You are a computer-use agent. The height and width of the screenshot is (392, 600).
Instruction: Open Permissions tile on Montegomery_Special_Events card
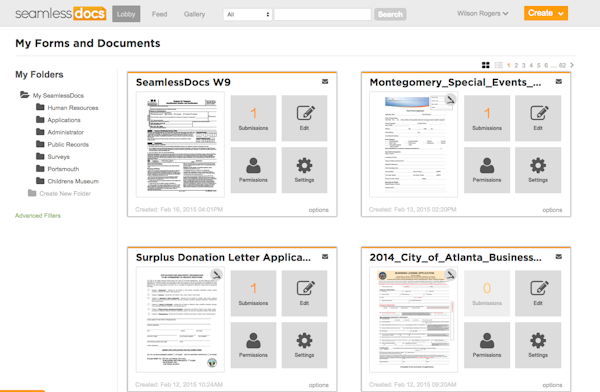[x=487, y=170]
